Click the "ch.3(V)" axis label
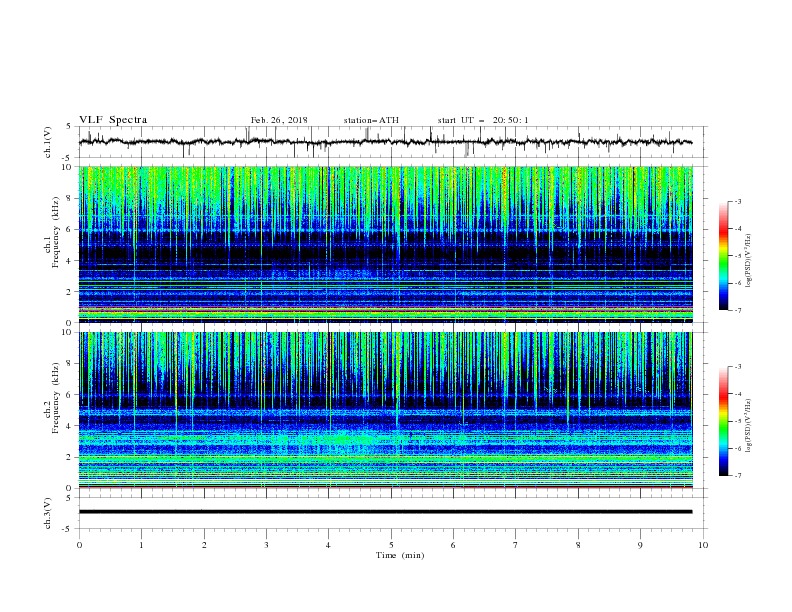The width and height of the screenshot is (792, 612). coord(48,513)
